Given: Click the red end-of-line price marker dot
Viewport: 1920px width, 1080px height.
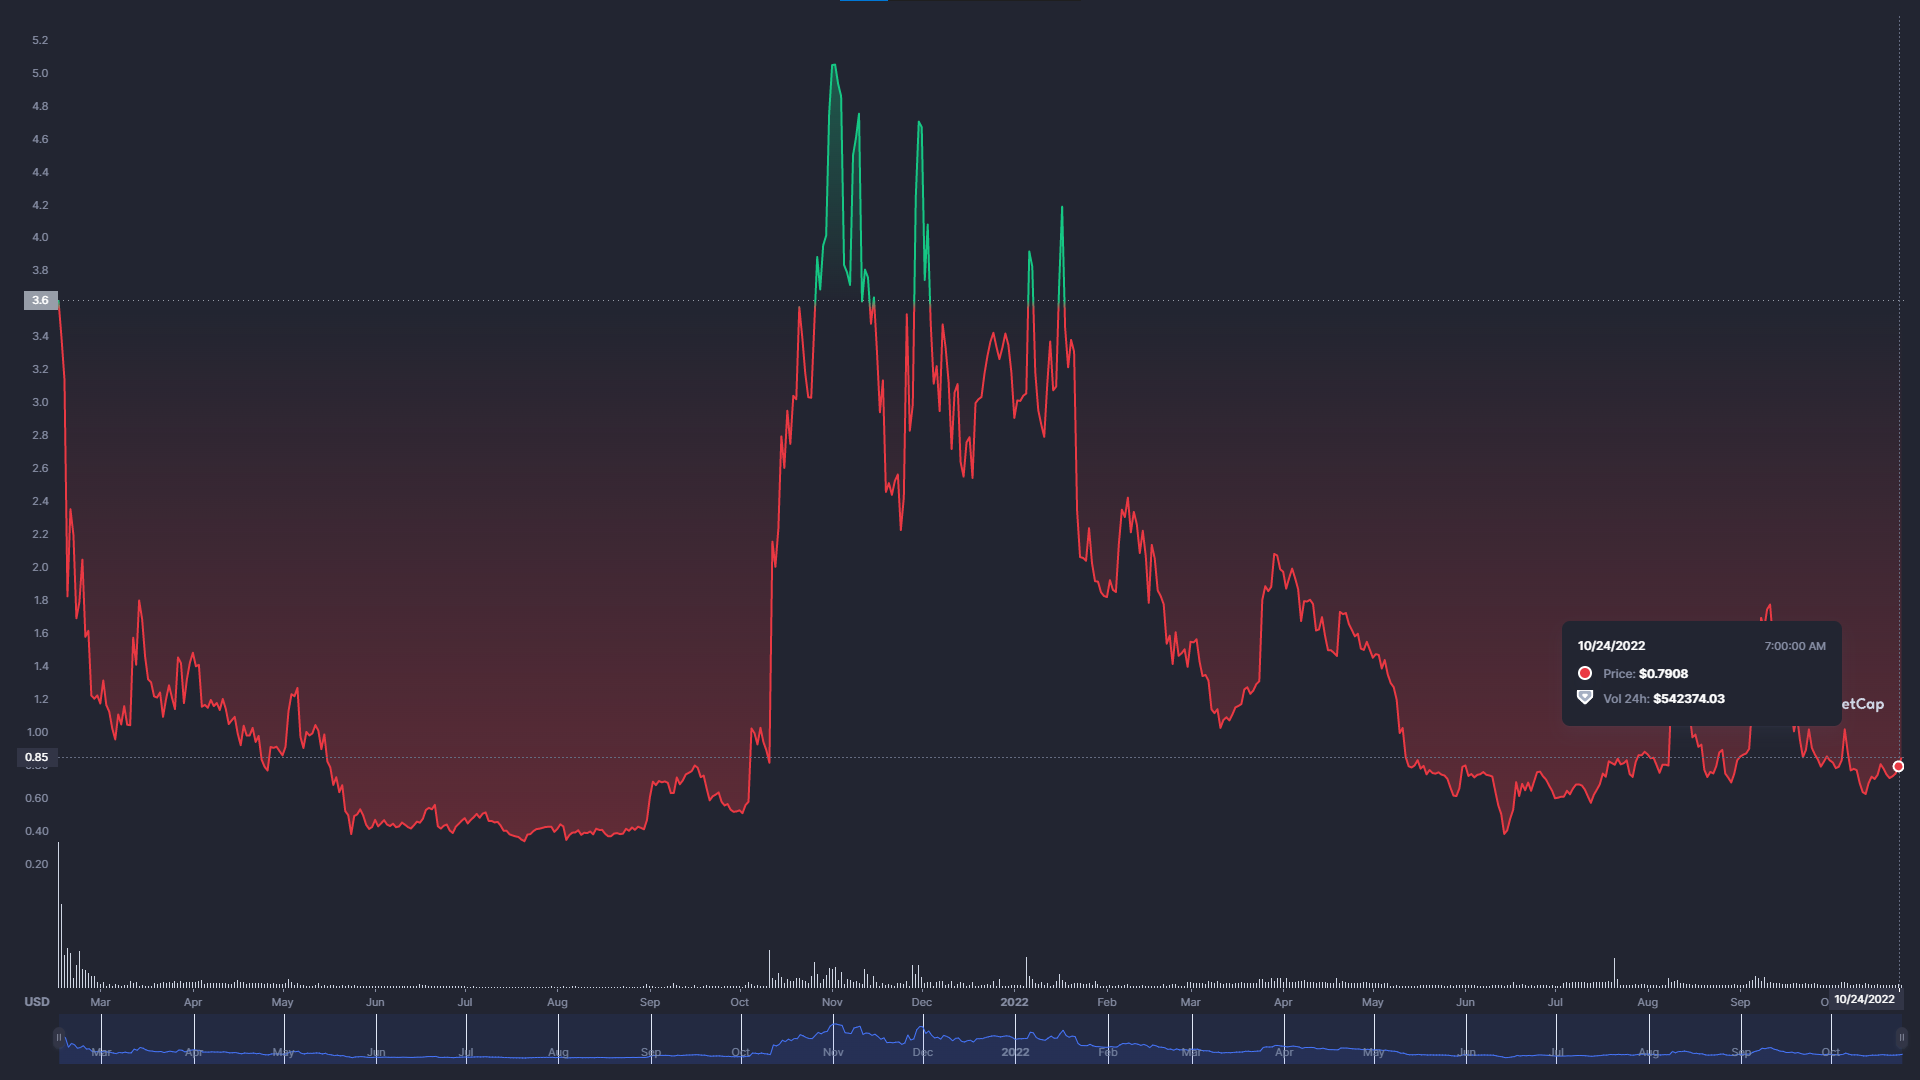Looking at the screenshot, I should click(x=1898, y=766).
